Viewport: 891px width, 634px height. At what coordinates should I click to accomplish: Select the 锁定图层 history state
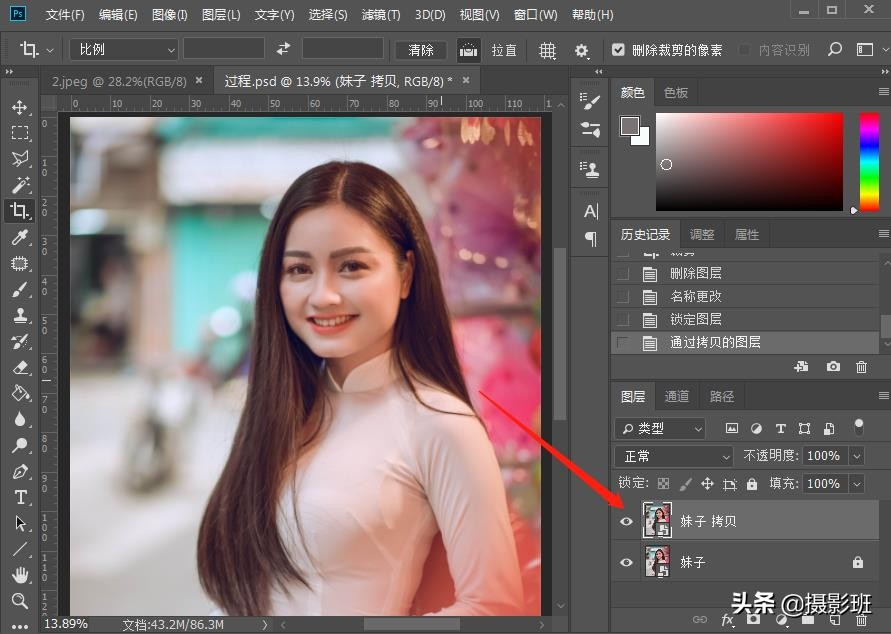coord(696,319)
